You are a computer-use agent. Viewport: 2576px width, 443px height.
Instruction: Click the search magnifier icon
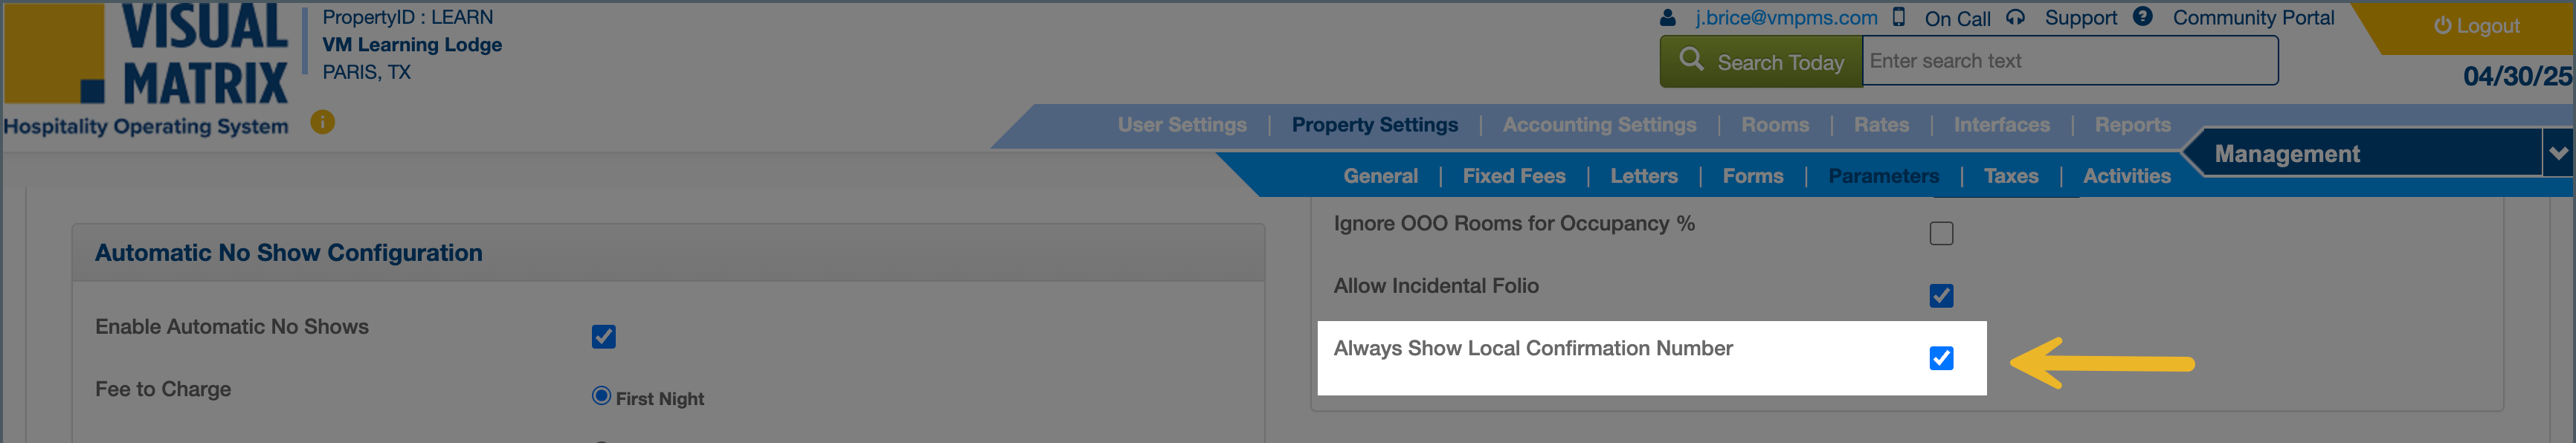pos(1691,60)
